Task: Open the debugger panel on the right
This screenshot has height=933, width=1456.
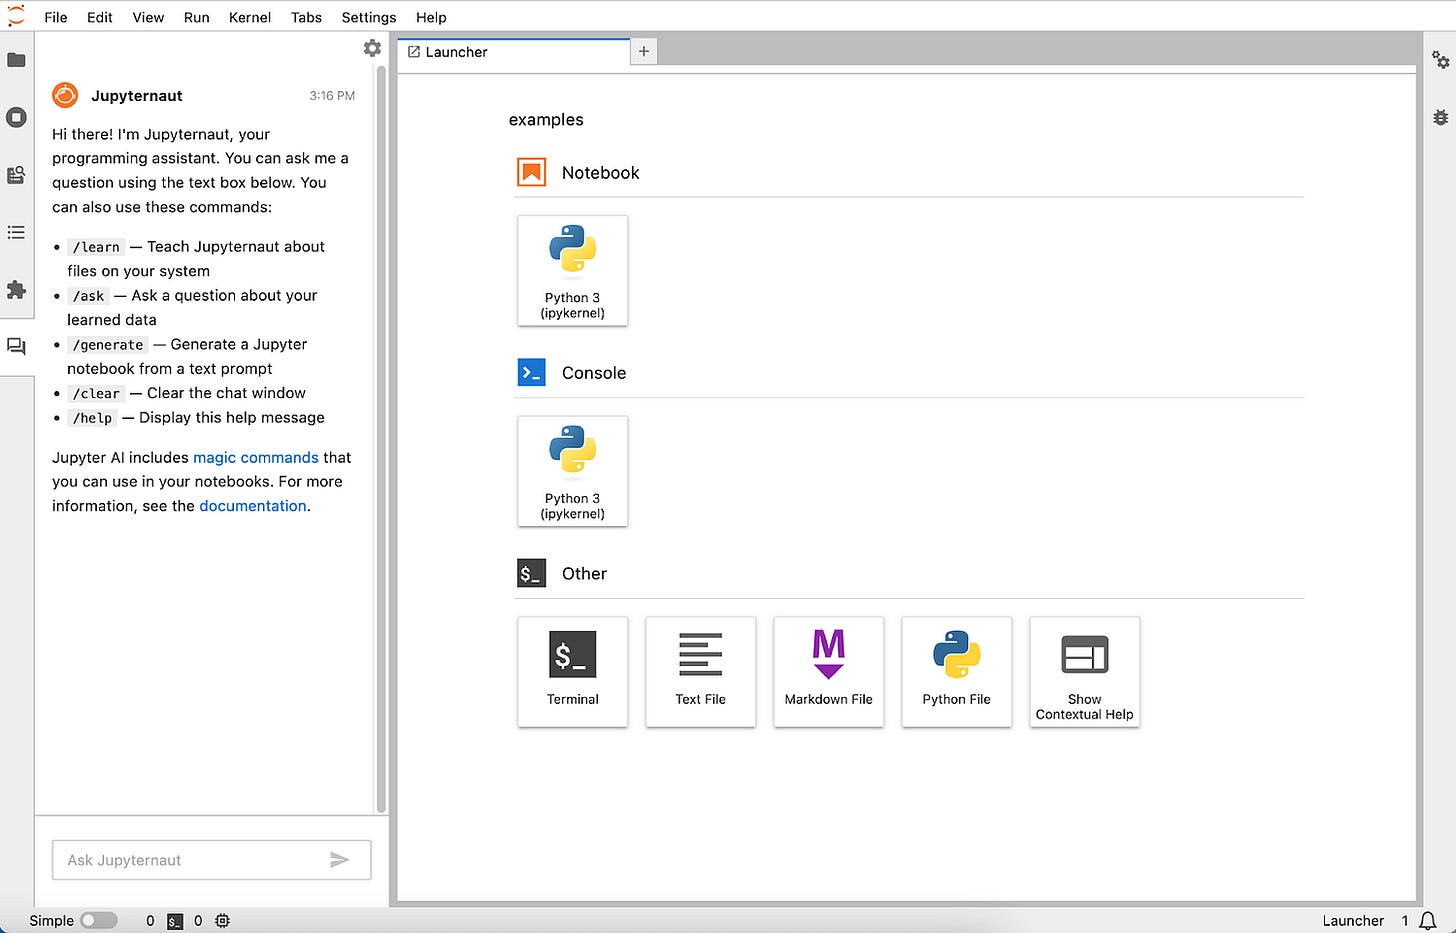Action: tap(1440, 117)
